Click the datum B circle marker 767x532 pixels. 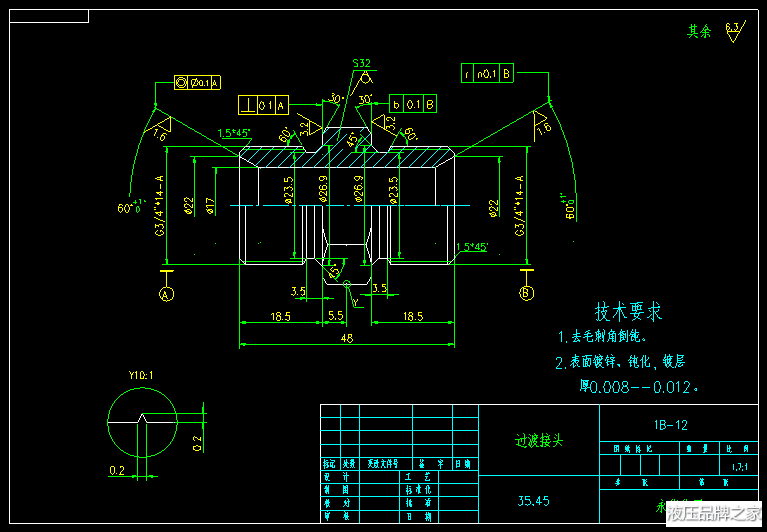point(525,293)
